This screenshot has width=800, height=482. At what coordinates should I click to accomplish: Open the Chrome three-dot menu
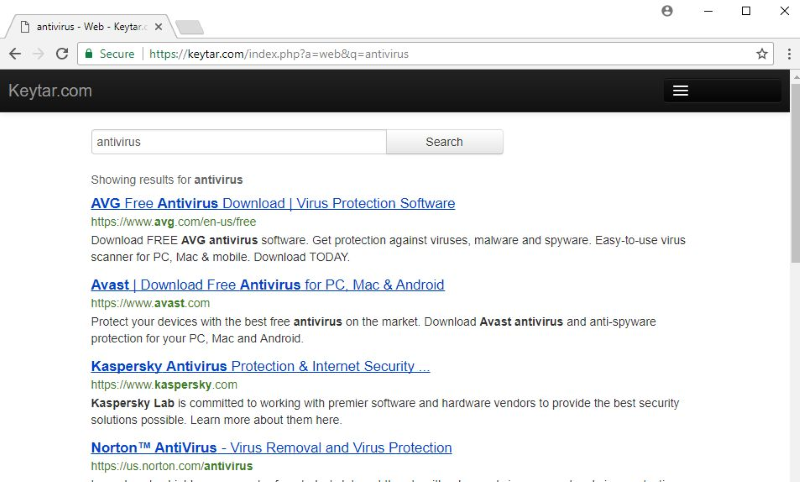787,54
